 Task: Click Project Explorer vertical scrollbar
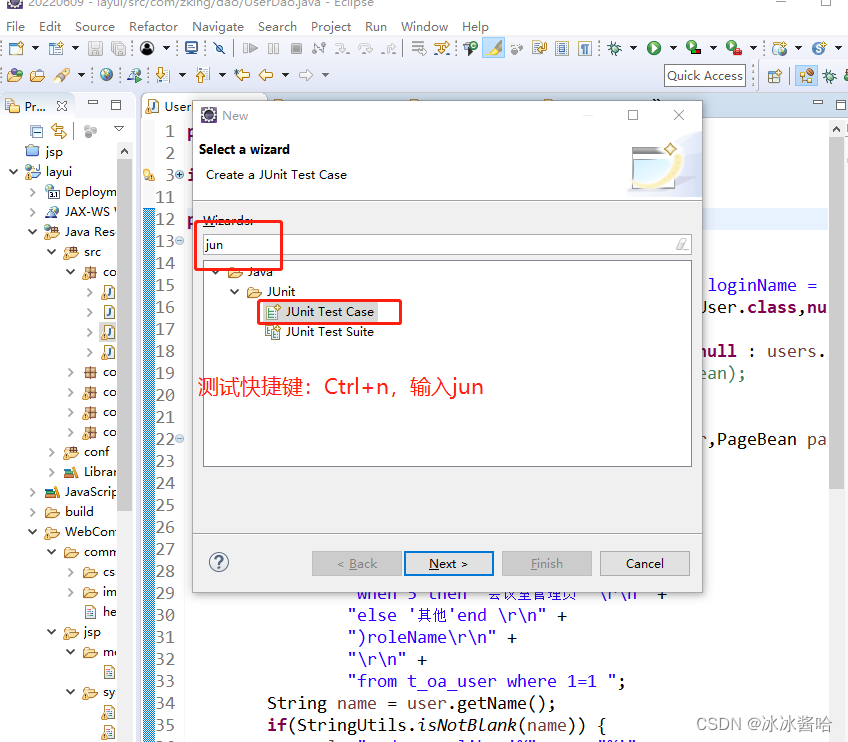click(x=124, y=333)
